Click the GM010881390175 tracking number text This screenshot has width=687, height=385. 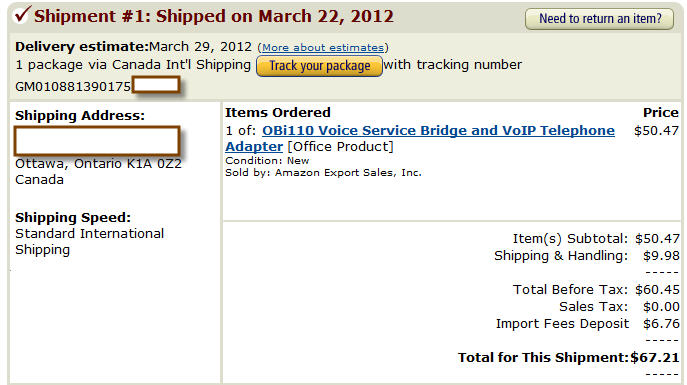click(73, 87)
